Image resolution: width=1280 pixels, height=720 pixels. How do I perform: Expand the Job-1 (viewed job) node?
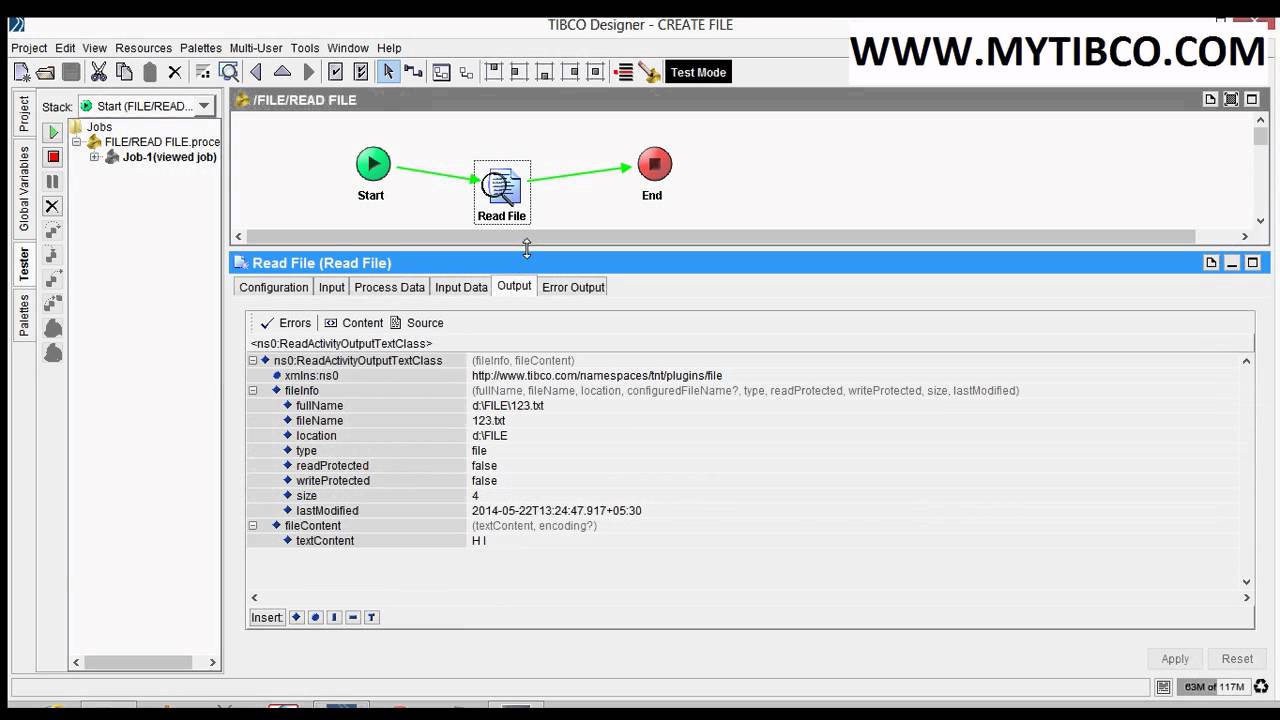coord(94,157)
